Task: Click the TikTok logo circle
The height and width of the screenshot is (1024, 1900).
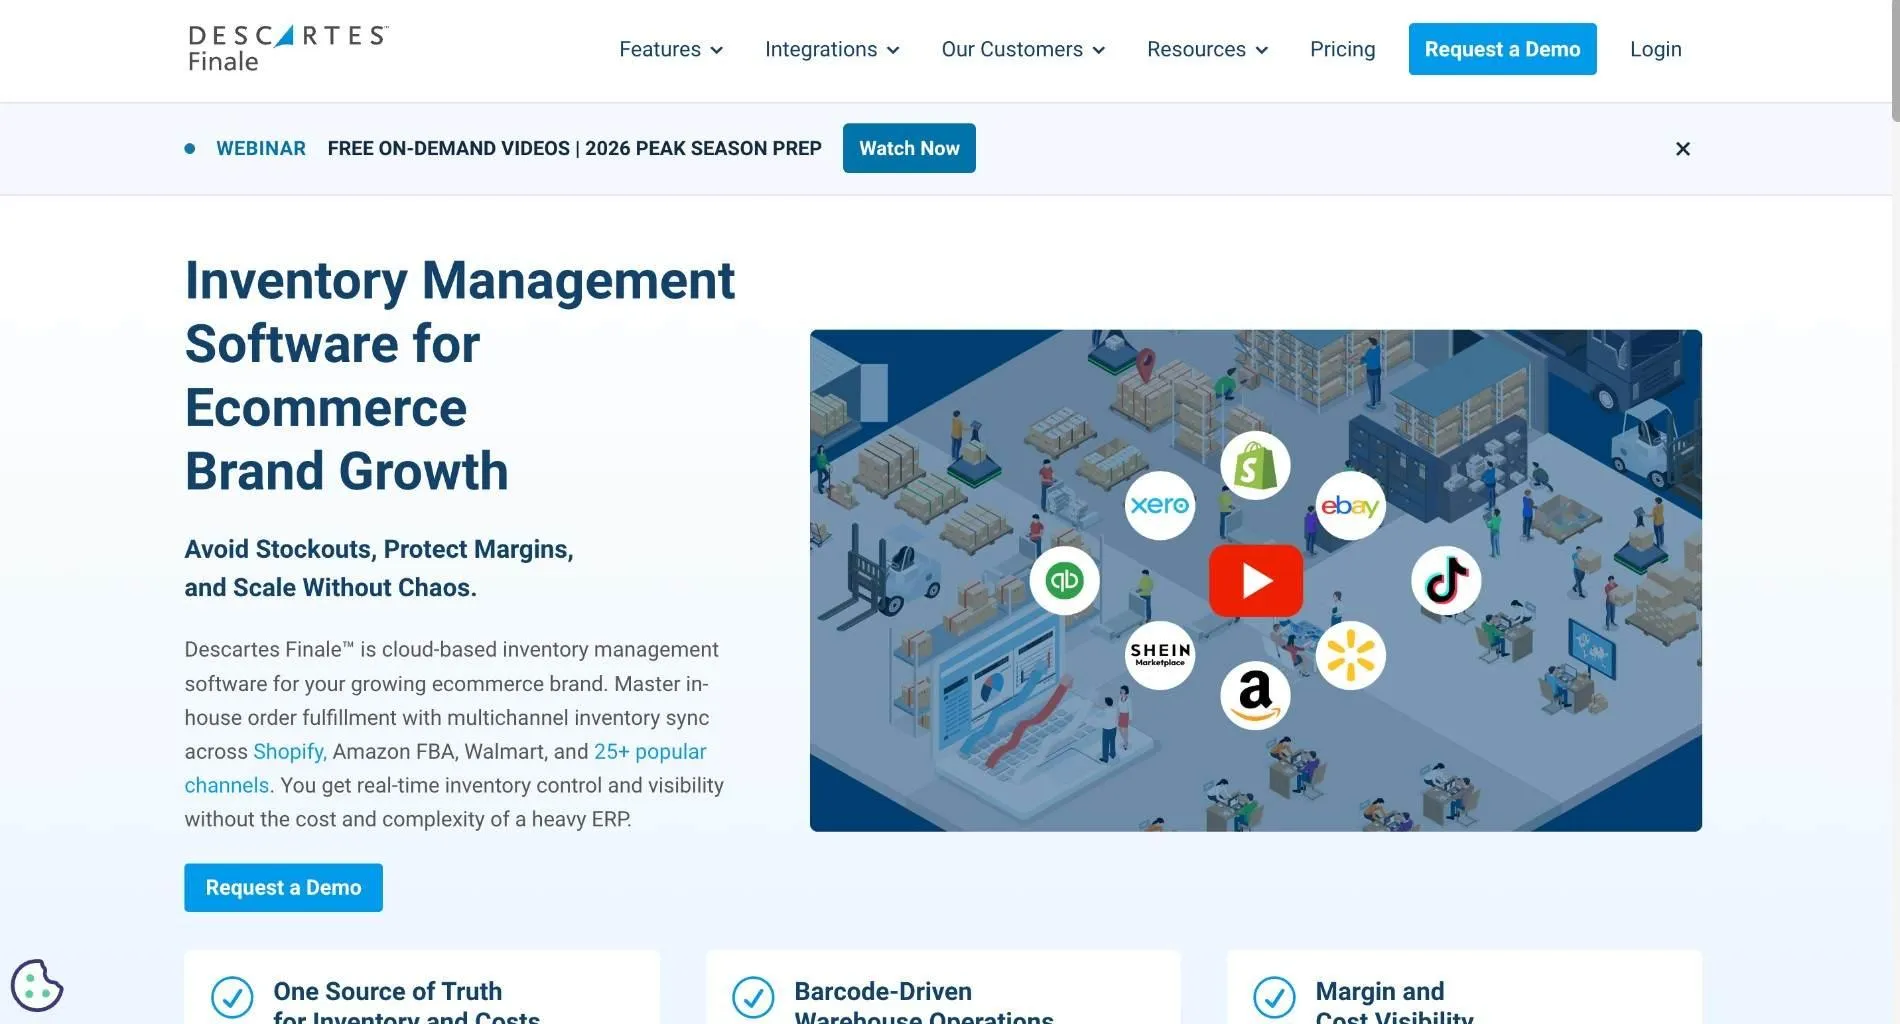Action: [x=1446, y=580]
